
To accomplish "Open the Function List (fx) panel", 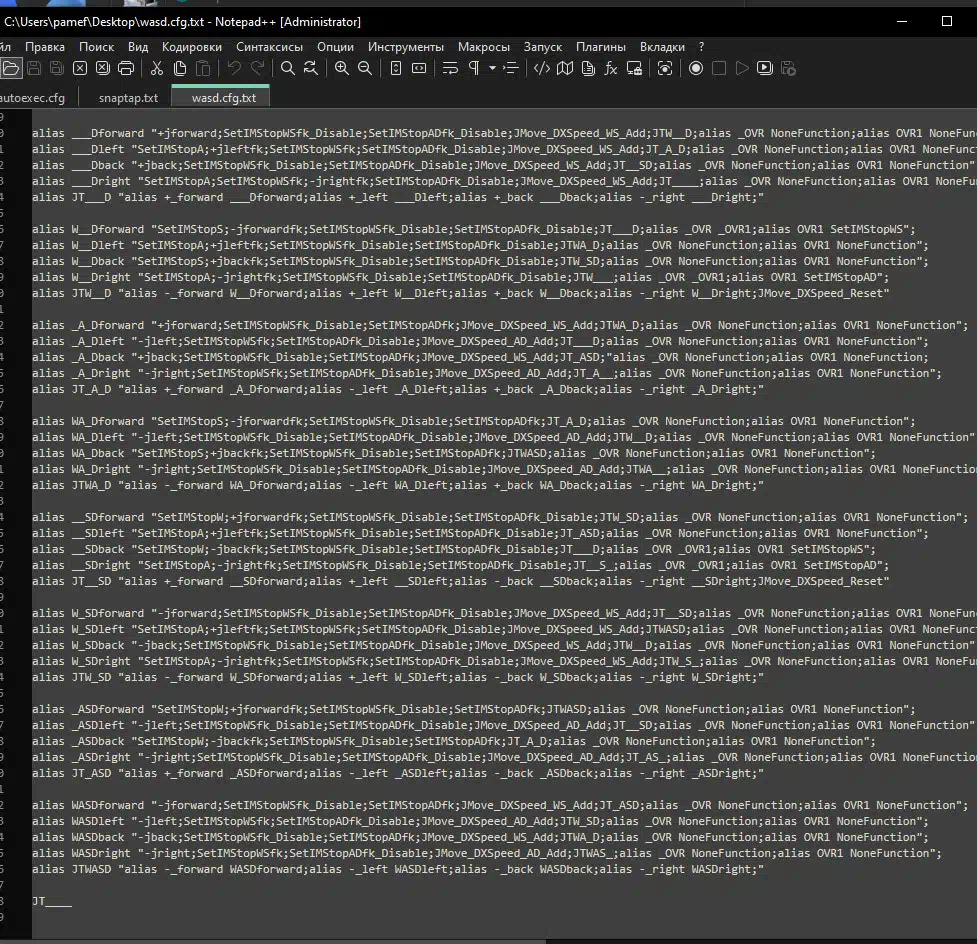I will tap(611, 68).
